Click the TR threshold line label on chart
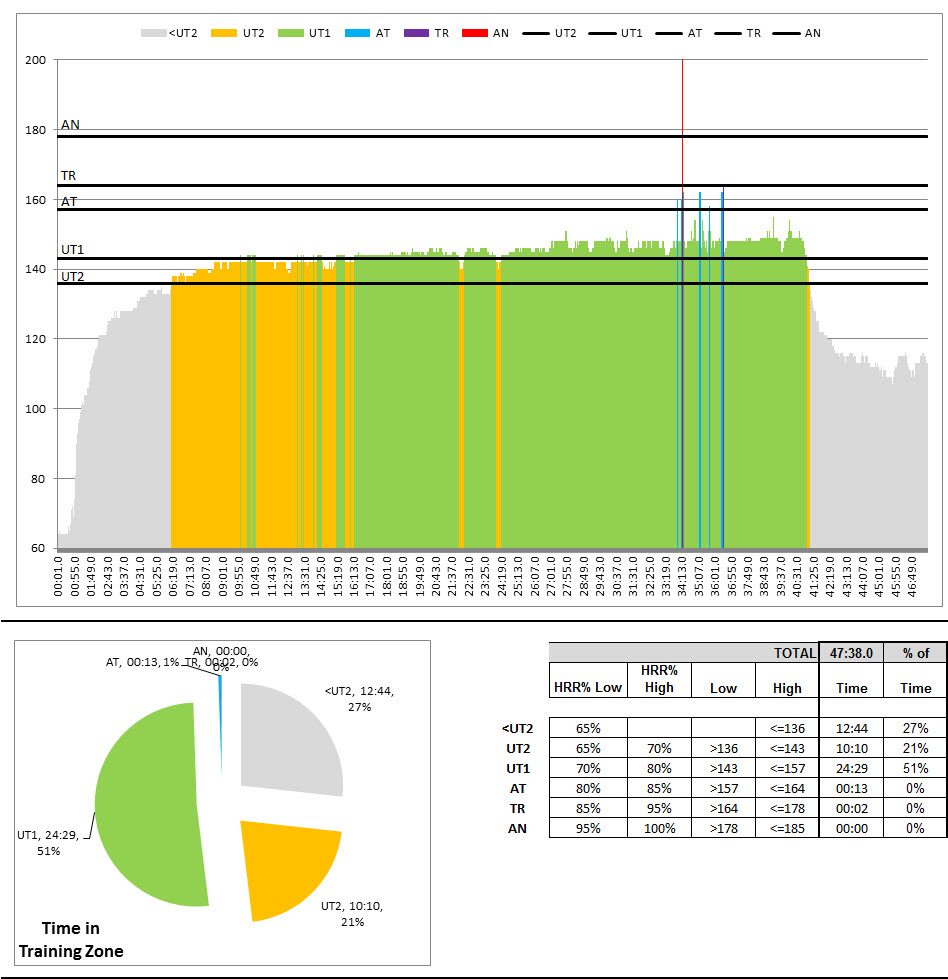This screenshot has width=948, height=979. pyautogui.click(x=68, y=175)
